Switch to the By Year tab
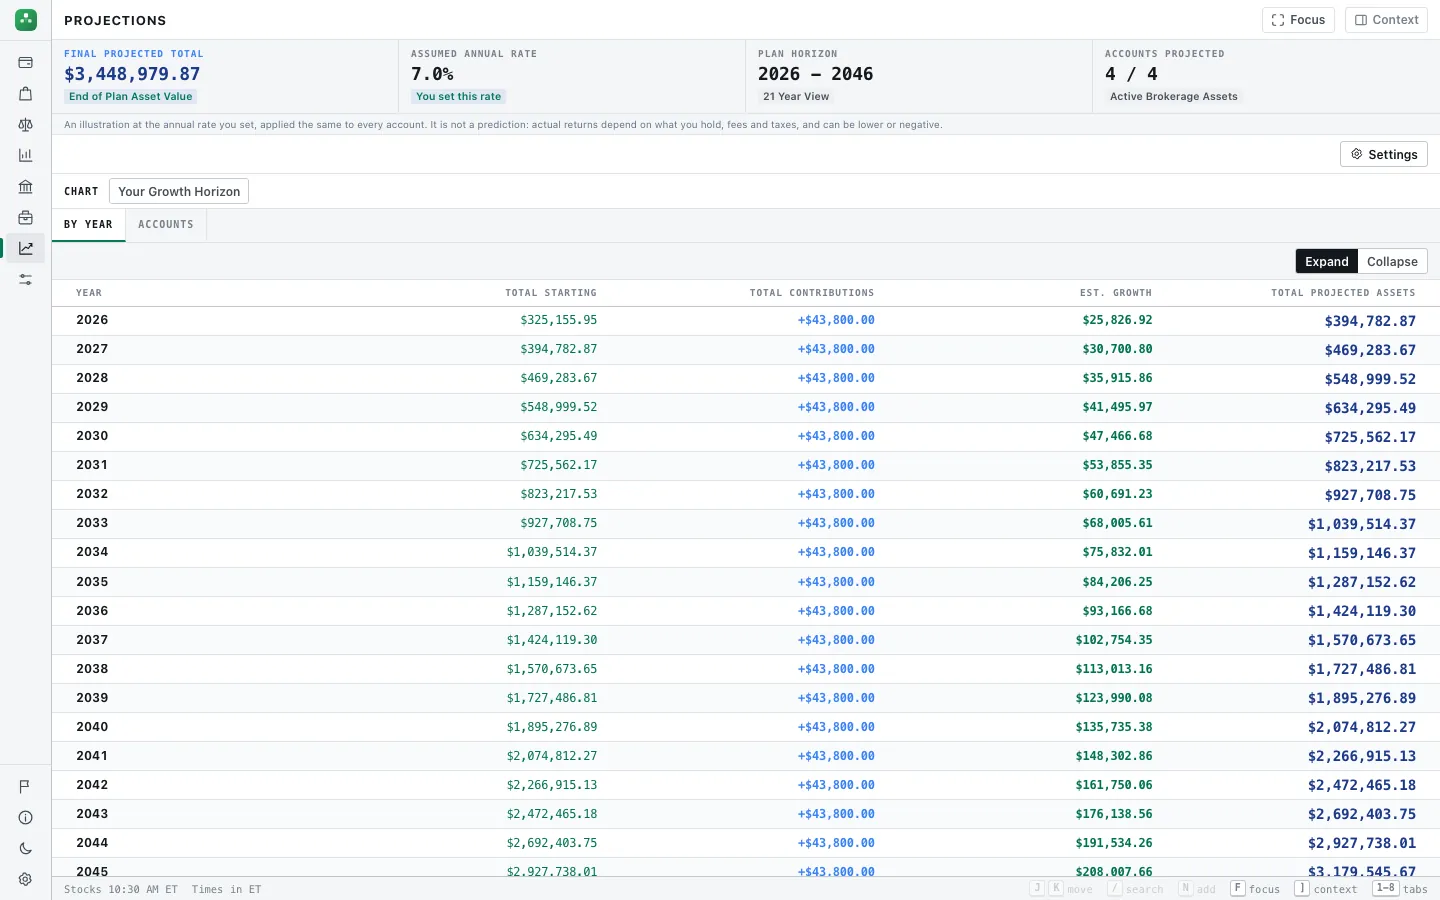Viewport: 1440px width, 900px height. [89, 225]
